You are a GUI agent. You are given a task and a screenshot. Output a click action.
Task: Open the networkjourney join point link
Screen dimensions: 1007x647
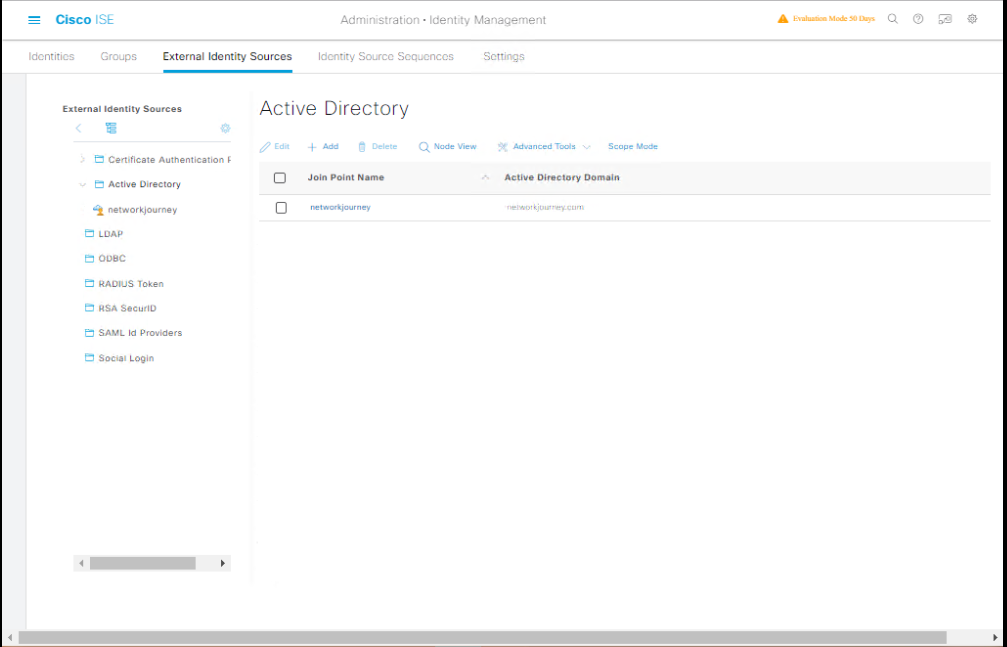pyautogui.click(x=340, y=208)
